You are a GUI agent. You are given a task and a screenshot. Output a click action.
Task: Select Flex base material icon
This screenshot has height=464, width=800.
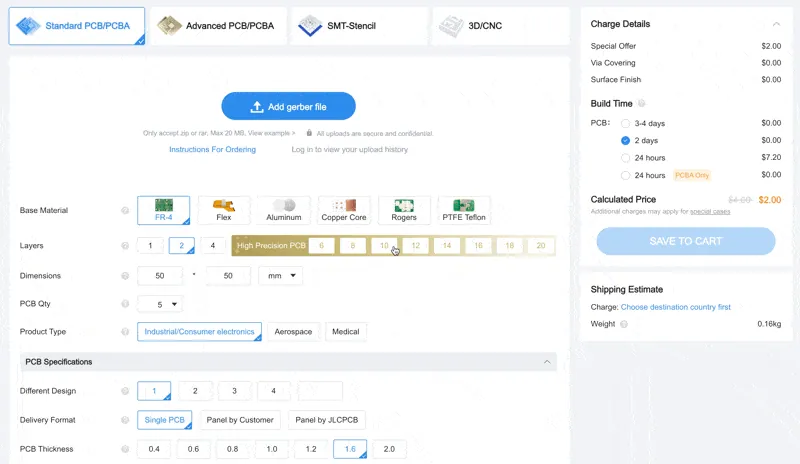pos(223,210)
